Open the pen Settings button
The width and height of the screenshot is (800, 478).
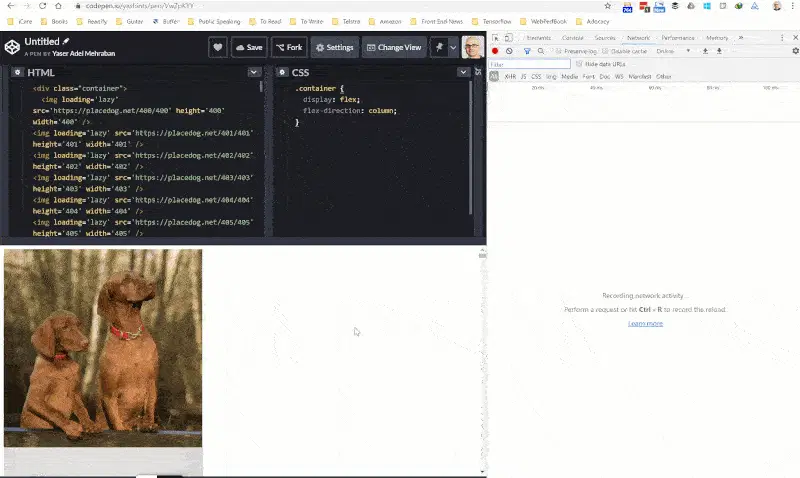[334, 47]
